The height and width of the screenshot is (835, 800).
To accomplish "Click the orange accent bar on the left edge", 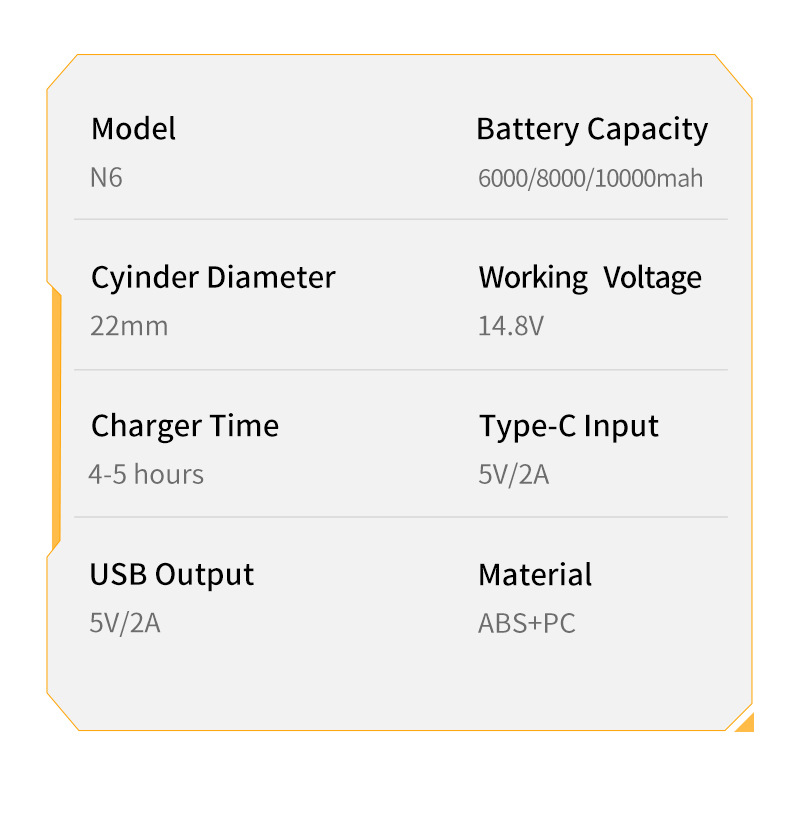I will [55, 420].
